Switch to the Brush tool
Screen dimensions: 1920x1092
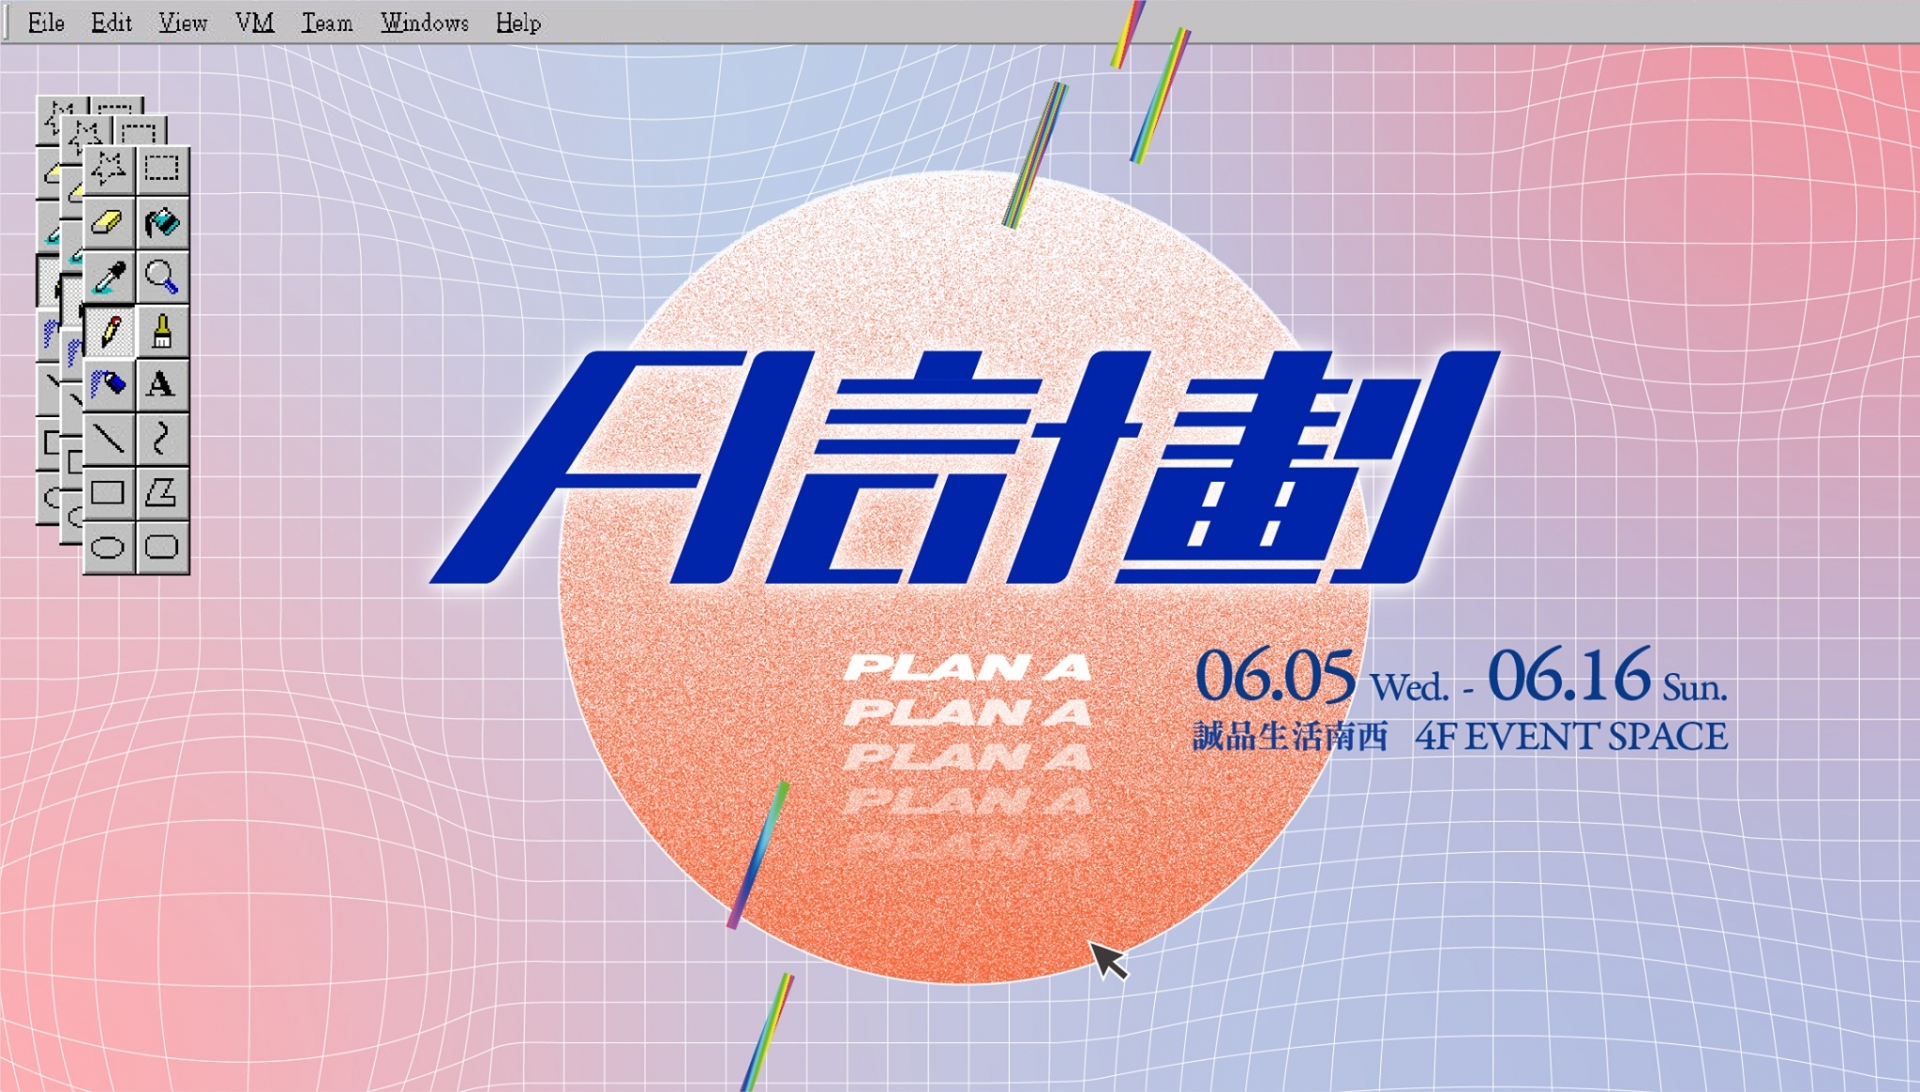[162, 331]
